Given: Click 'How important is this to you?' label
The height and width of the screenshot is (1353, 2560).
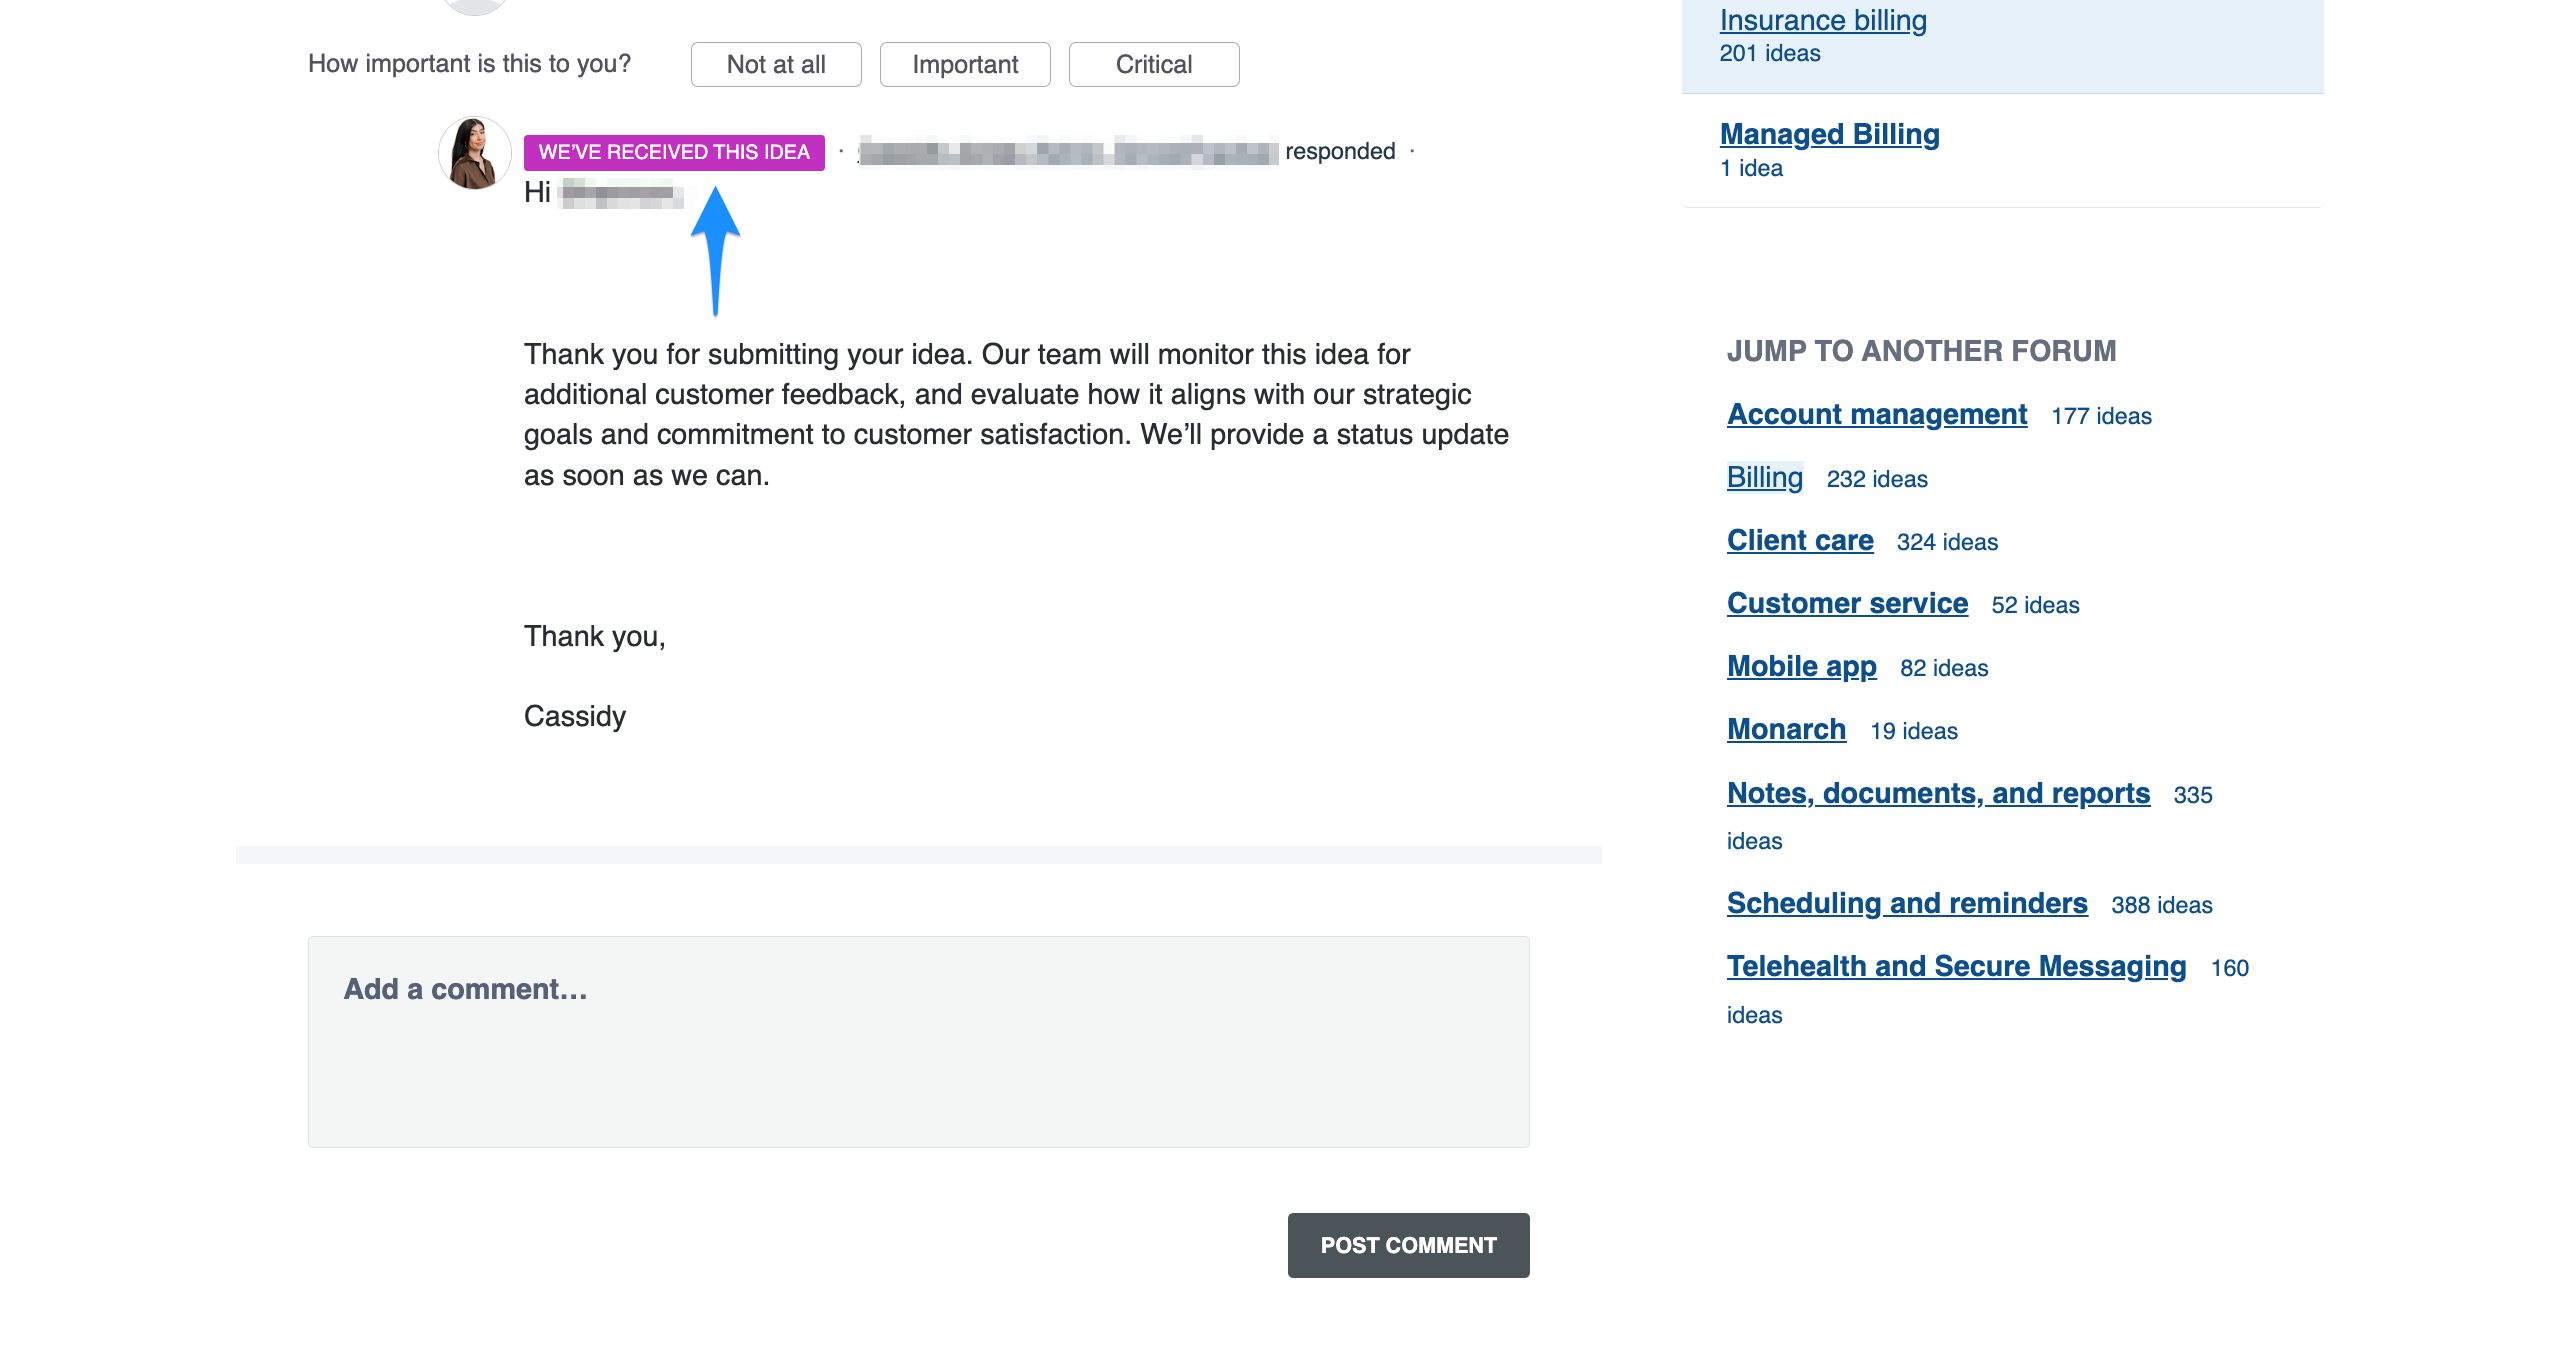Looking at the screenshot, I should [469, 64].
